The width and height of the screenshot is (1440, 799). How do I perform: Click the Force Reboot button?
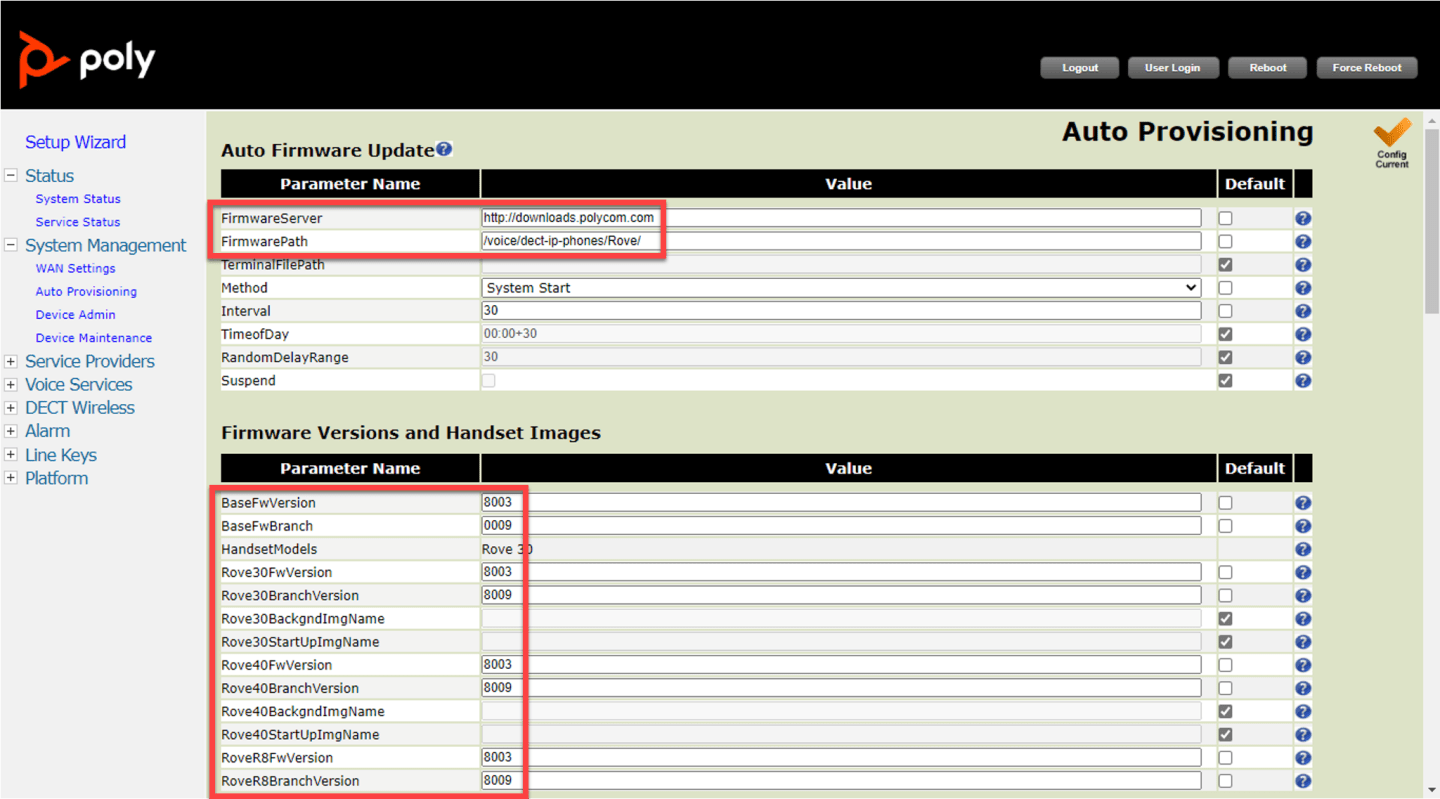click(x=1367, y=67)
